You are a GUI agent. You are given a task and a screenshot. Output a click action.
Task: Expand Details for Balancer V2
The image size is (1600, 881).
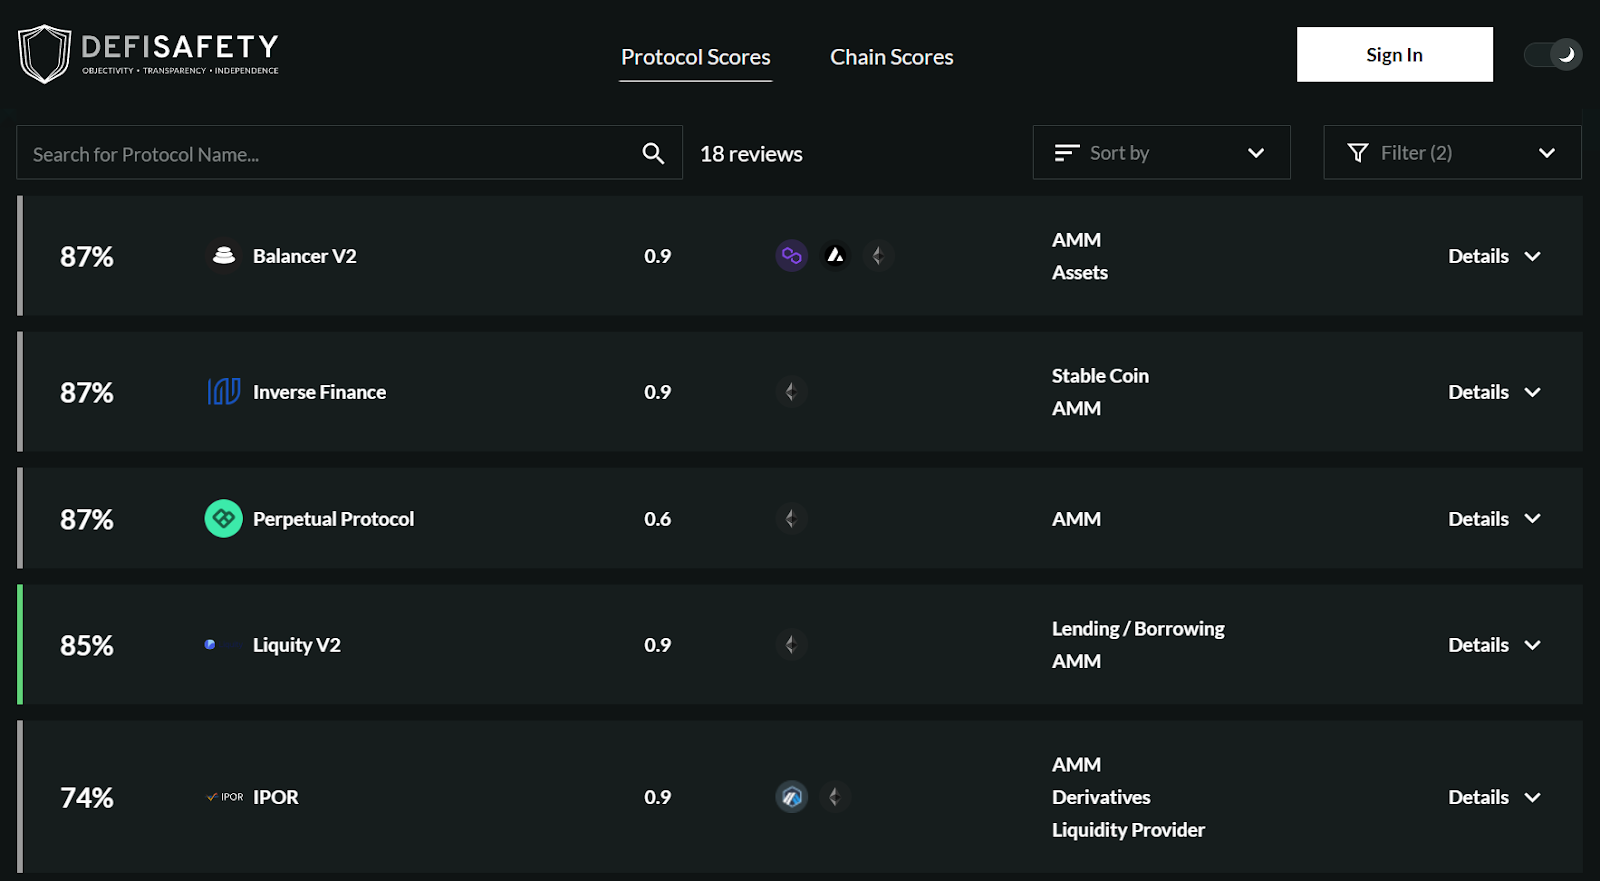1494,256
